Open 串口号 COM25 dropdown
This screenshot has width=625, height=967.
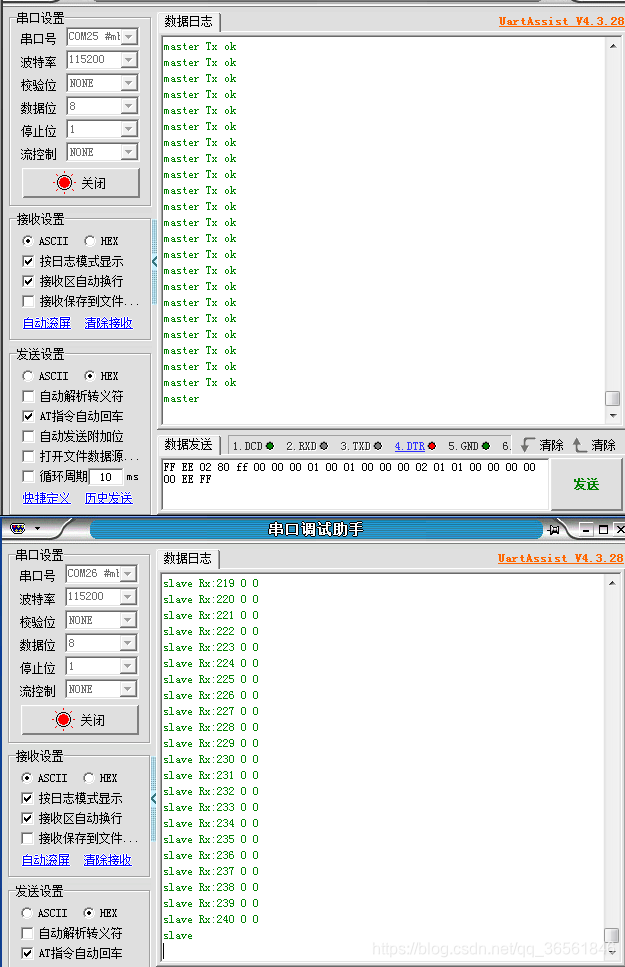pos(128,37)
